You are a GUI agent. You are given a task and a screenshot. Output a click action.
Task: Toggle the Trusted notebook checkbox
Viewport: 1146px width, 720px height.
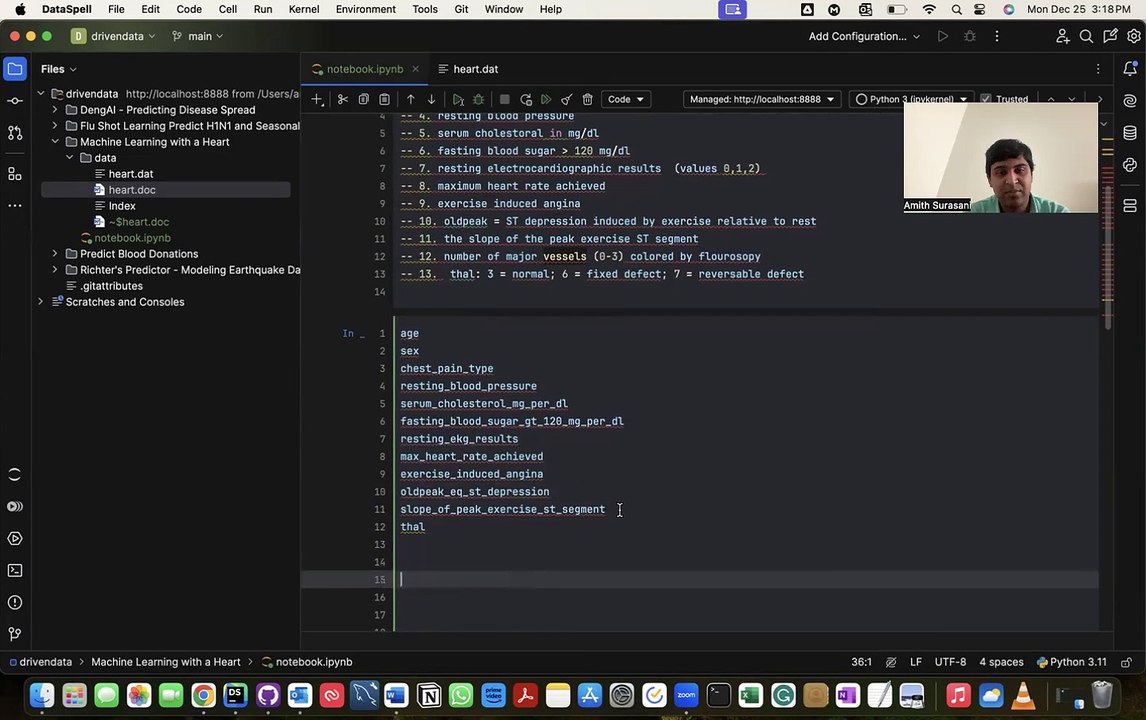[x=986, y=99]
